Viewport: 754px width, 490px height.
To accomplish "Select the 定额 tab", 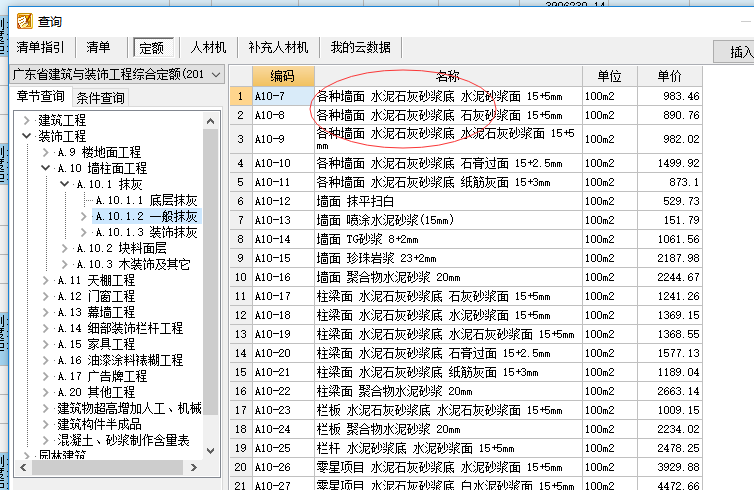I will pos(152,48).
